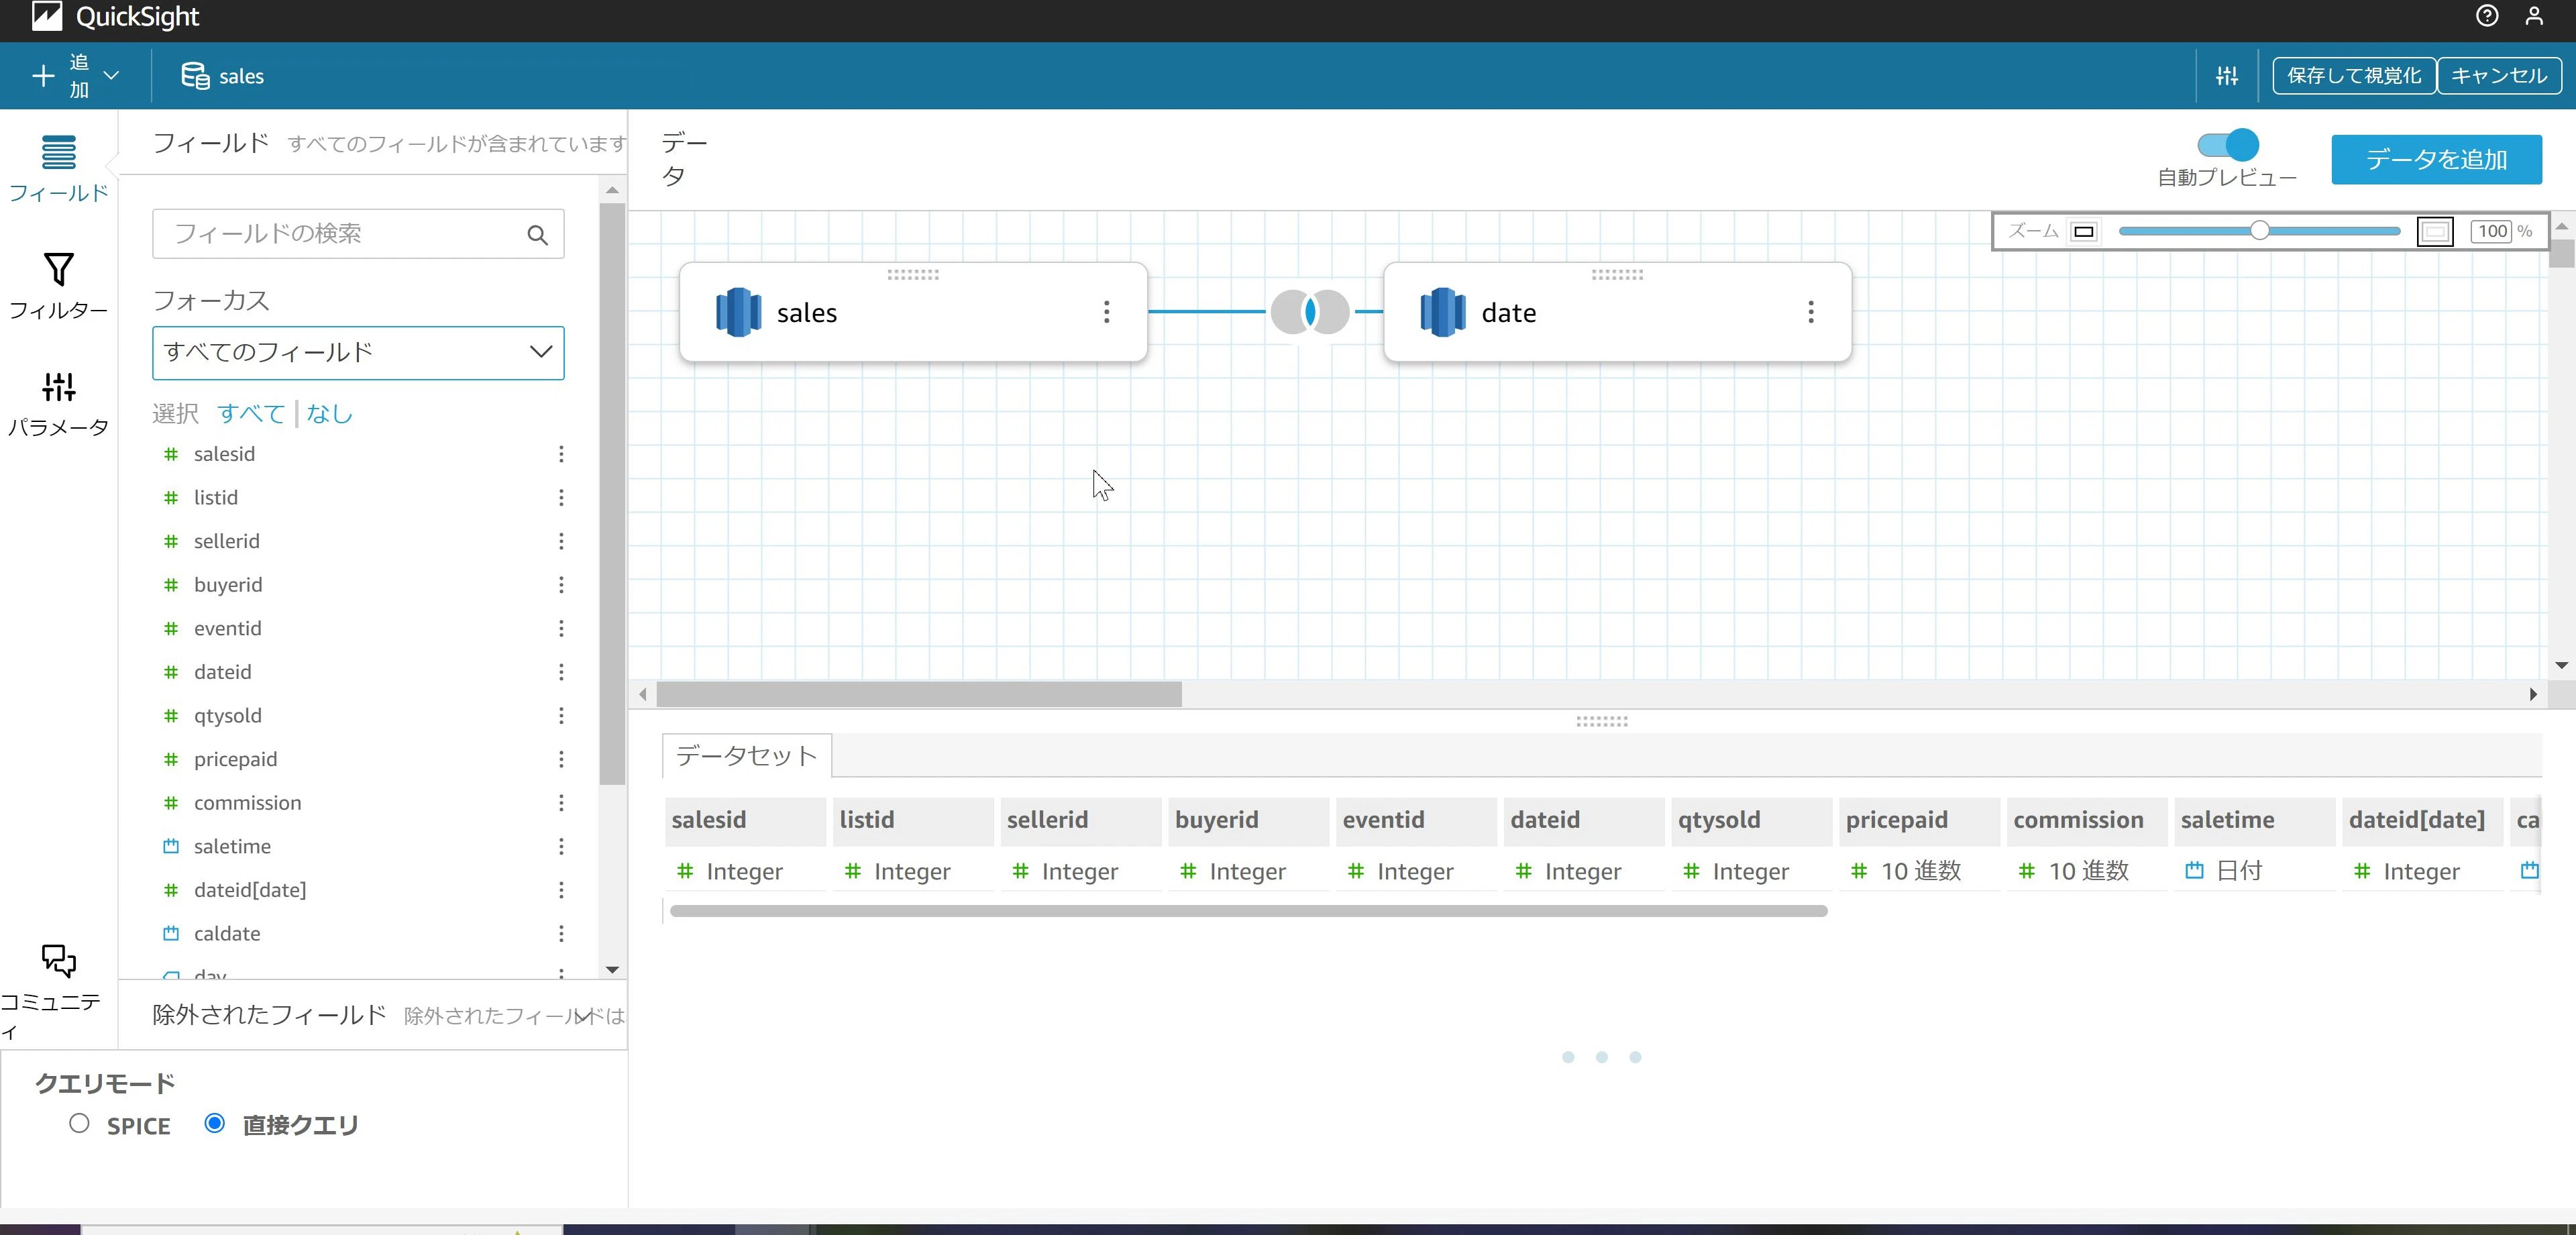Select the direct query (直接クエリ) radio
The height and width of the screenshot is (1235, 2576).
(214, 1123)
